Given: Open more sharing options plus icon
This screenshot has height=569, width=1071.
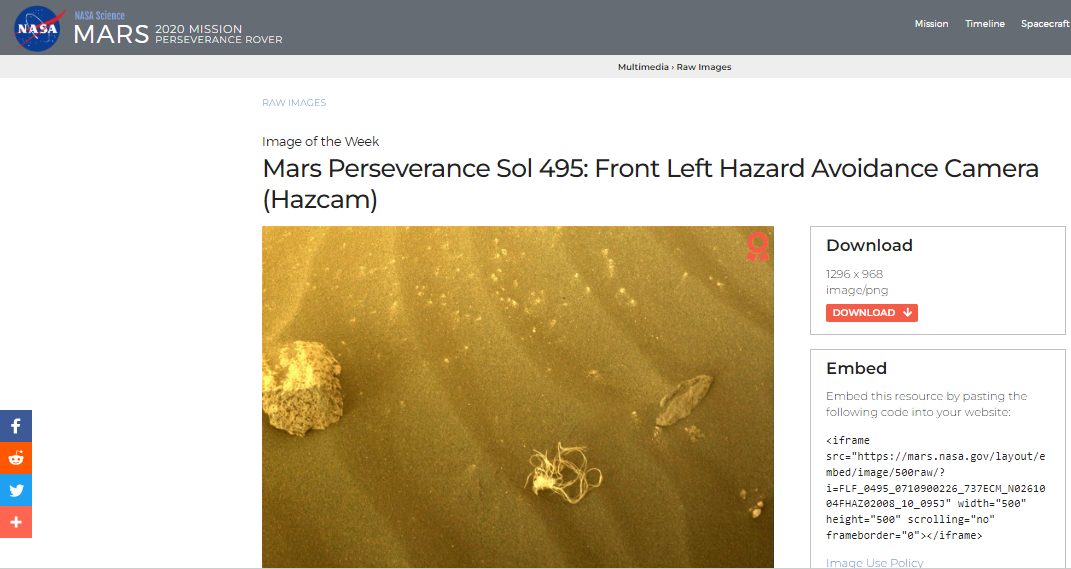Looking at the screenshot, I should coord(16,523).
